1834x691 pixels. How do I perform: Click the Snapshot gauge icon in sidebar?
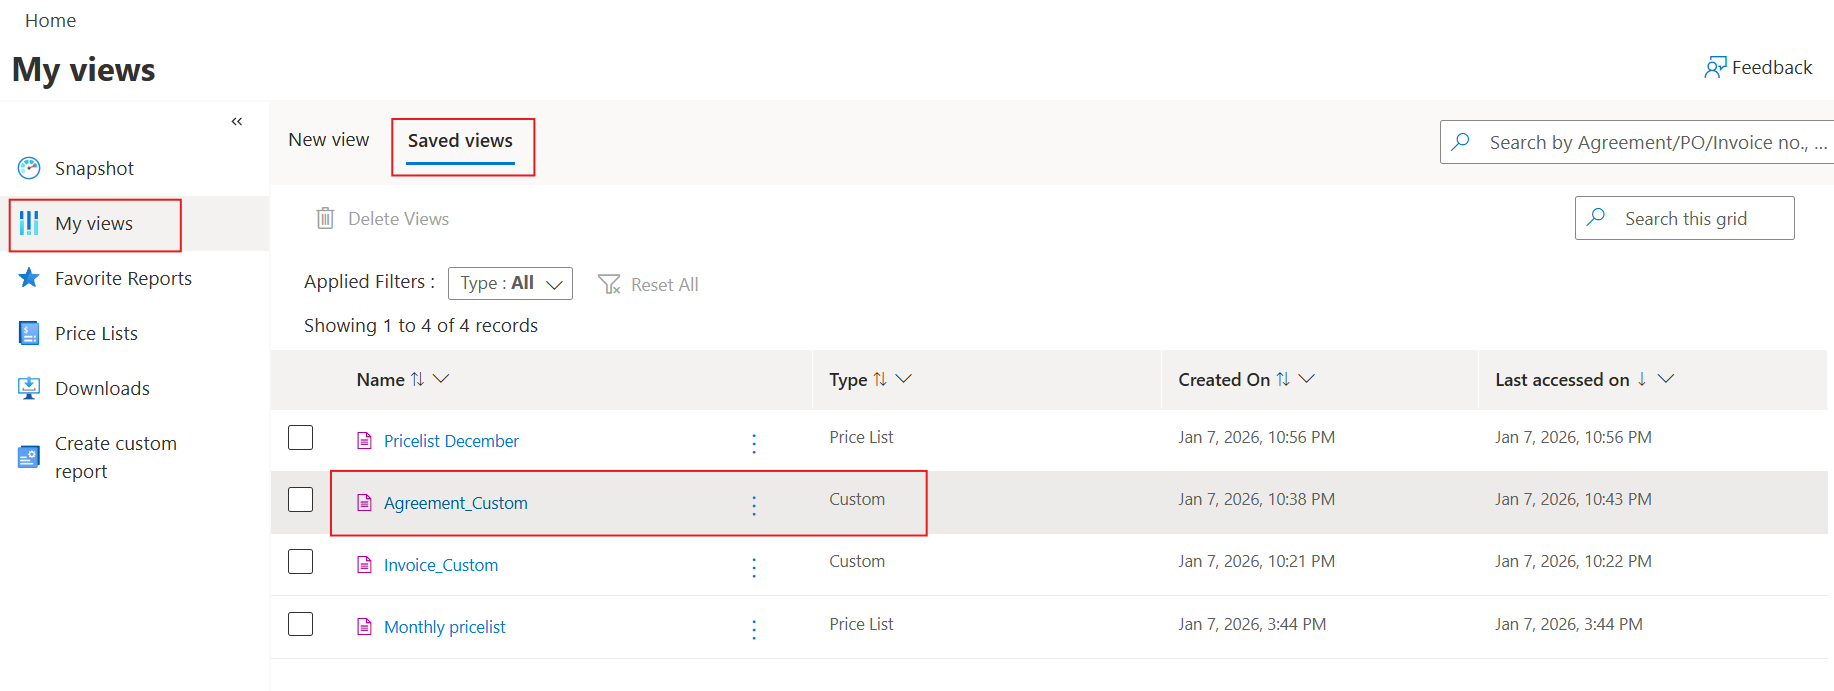tap(29, 168)
